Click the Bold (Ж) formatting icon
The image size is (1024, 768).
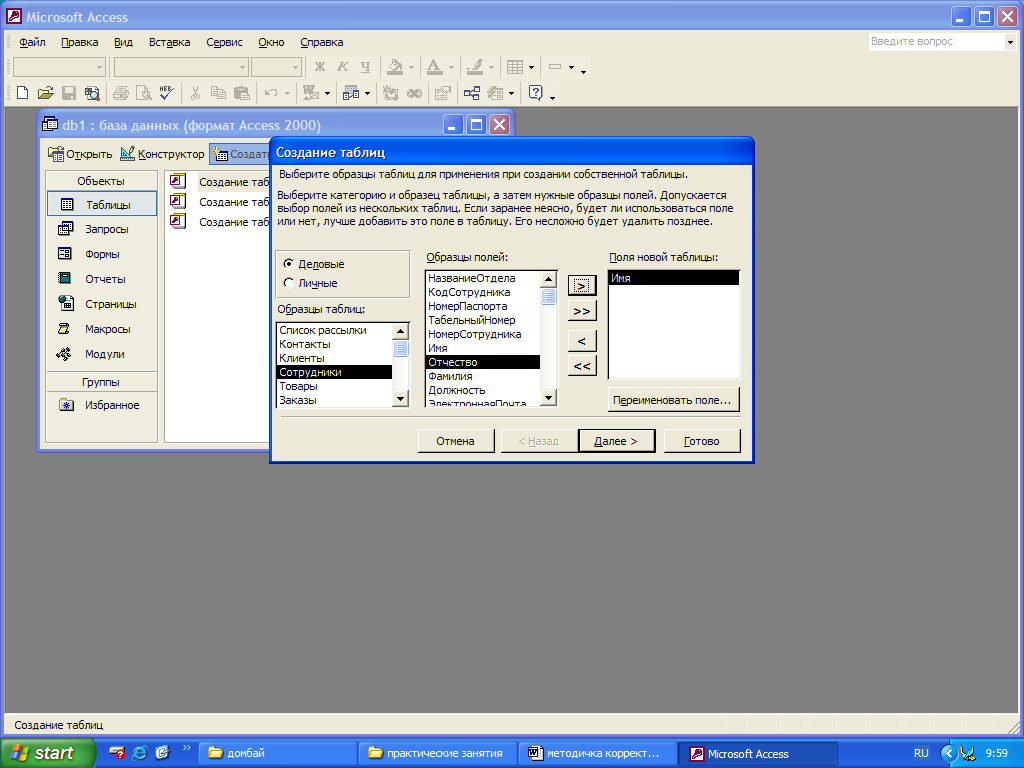319,67
